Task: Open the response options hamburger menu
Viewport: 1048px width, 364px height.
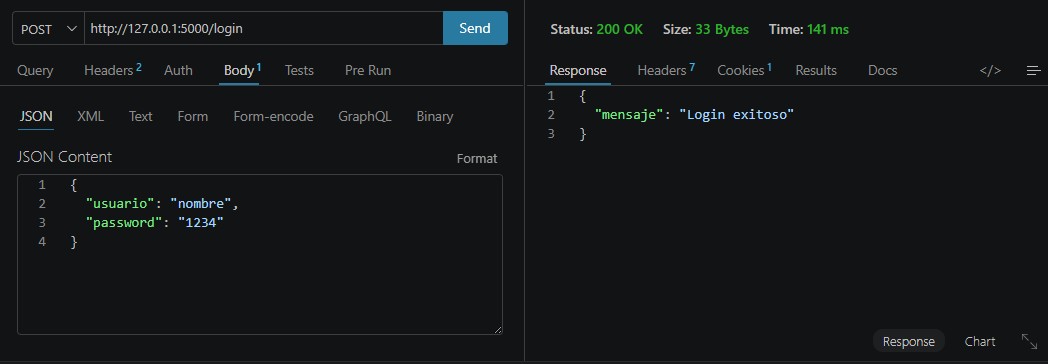Action: coord(1033,70)
